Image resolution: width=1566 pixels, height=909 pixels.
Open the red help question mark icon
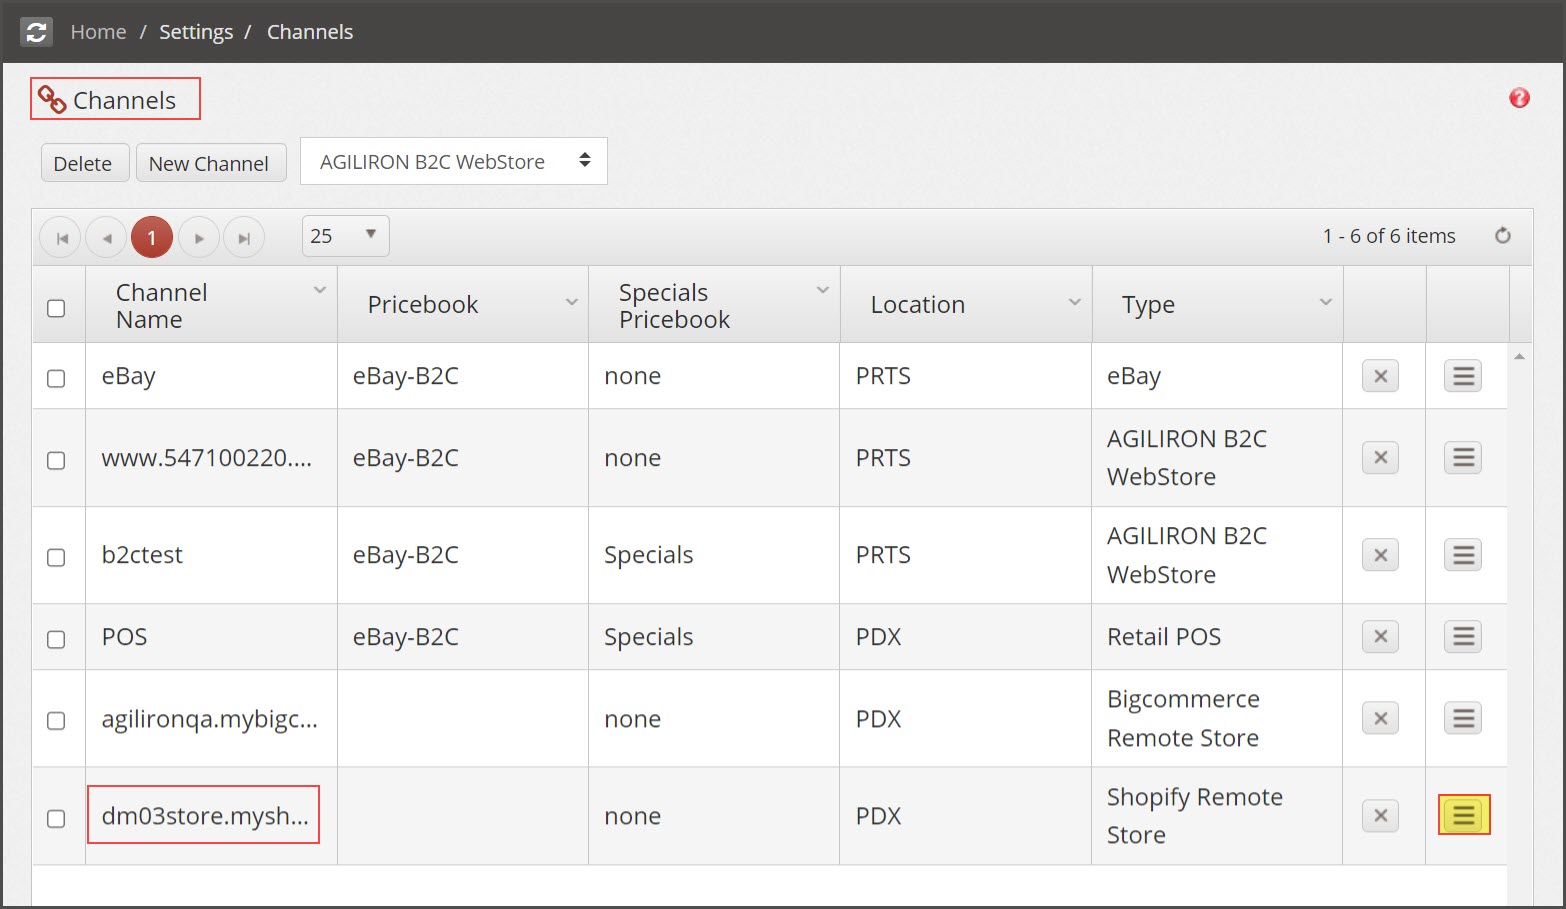click(x=1519, y=98)
